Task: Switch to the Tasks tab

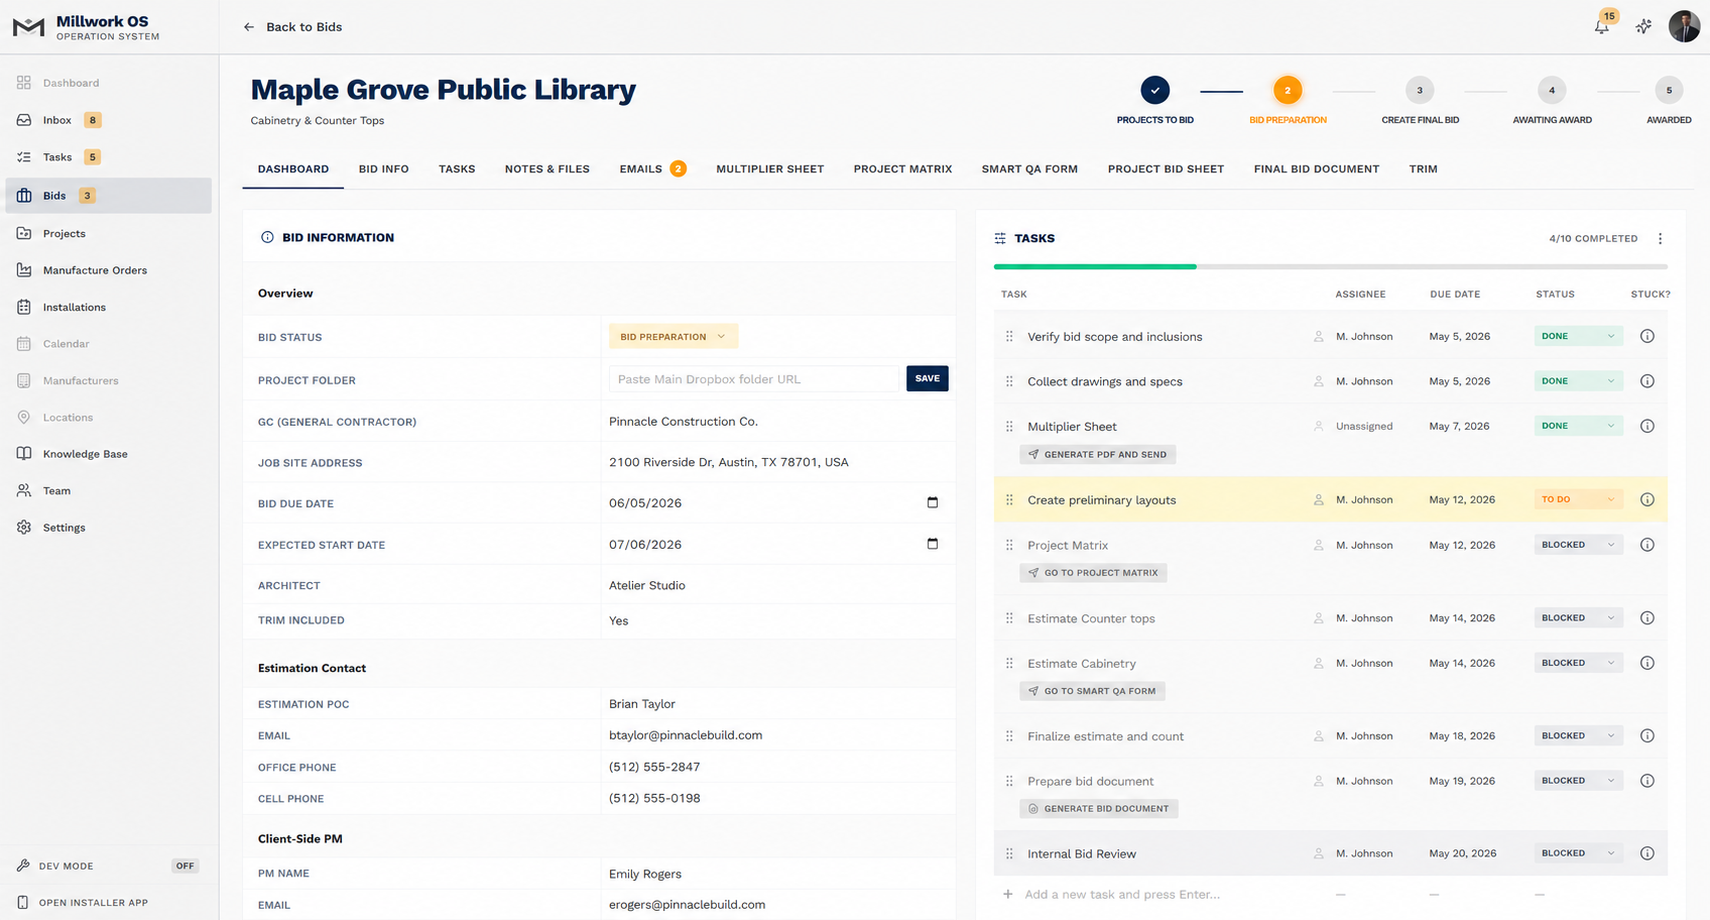Action: point(457,169)
